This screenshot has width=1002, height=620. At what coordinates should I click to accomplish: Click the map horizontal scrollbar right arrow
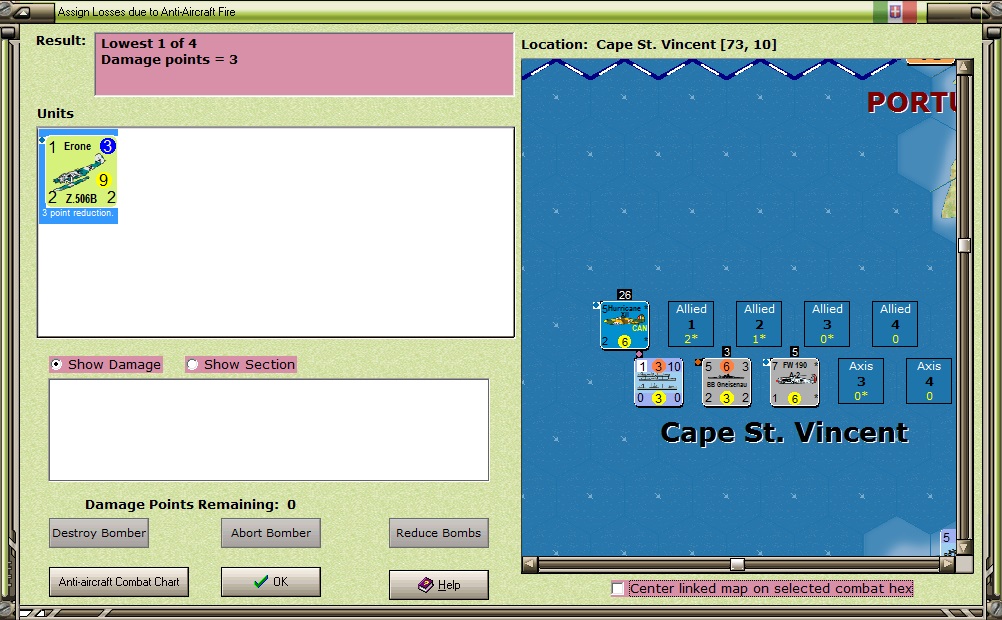948,564
